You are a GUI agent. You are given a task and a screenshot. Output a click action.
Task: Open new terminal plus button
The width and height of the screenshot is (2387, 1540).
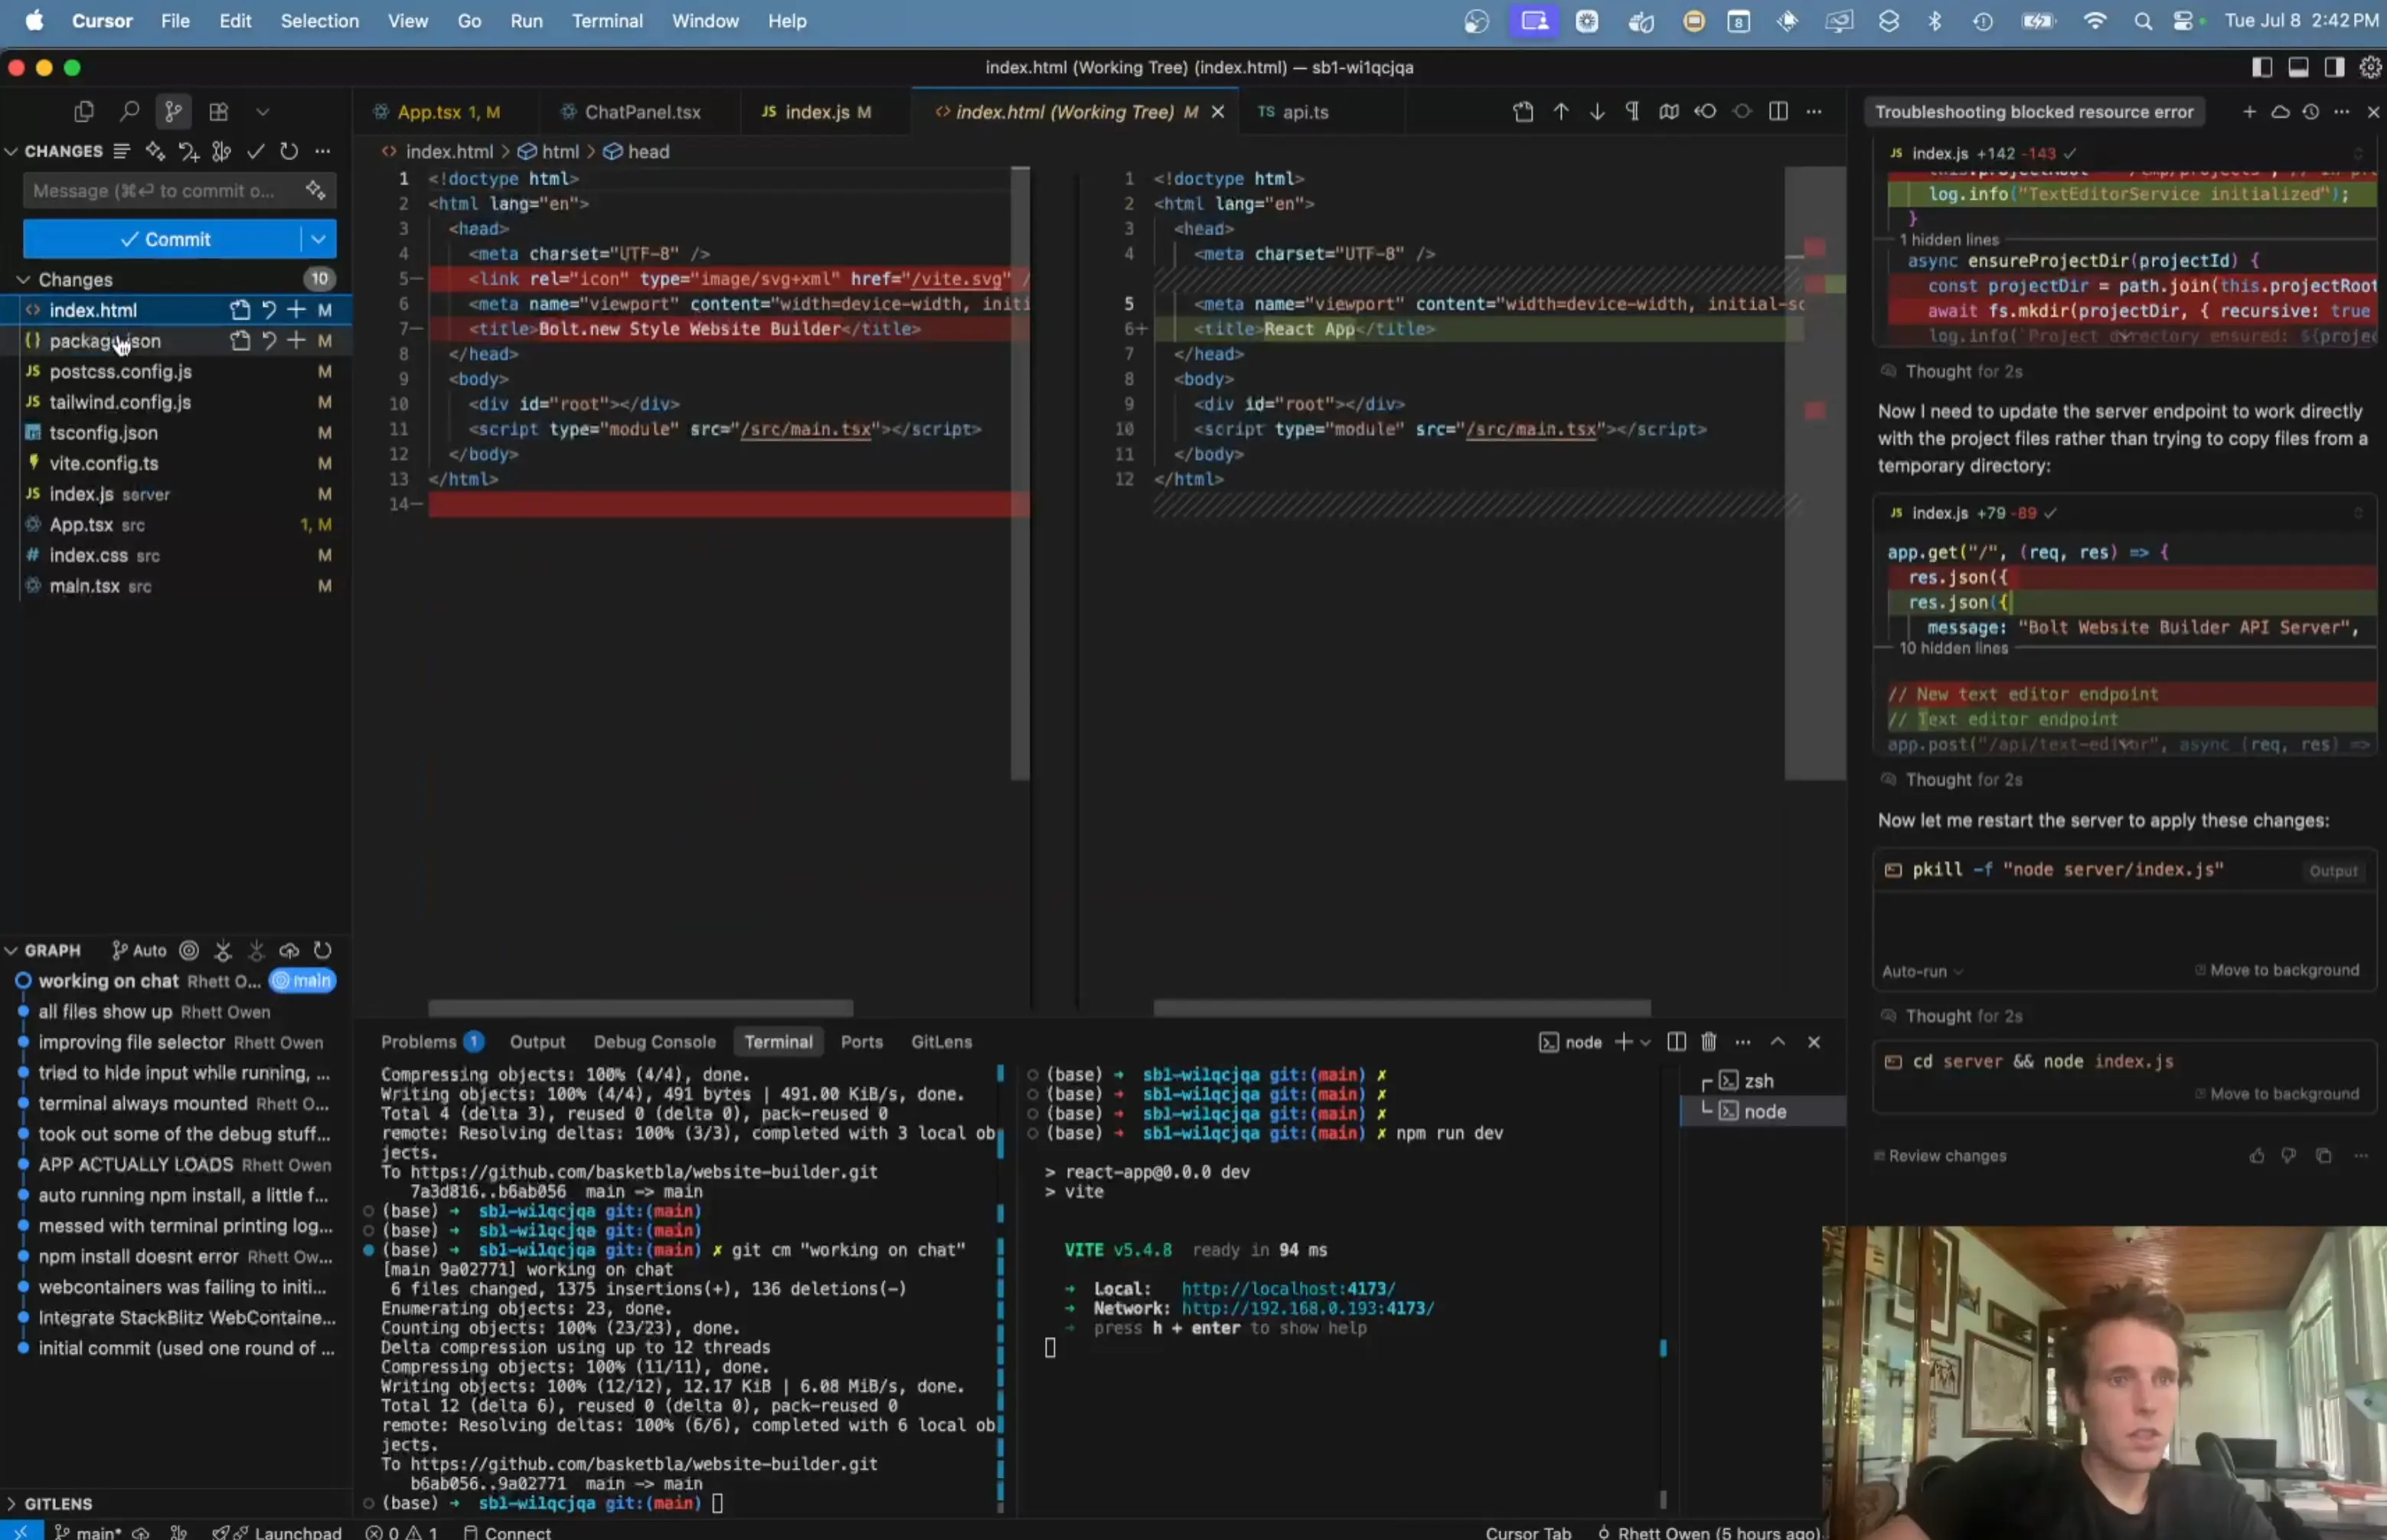point(1623,1041)
